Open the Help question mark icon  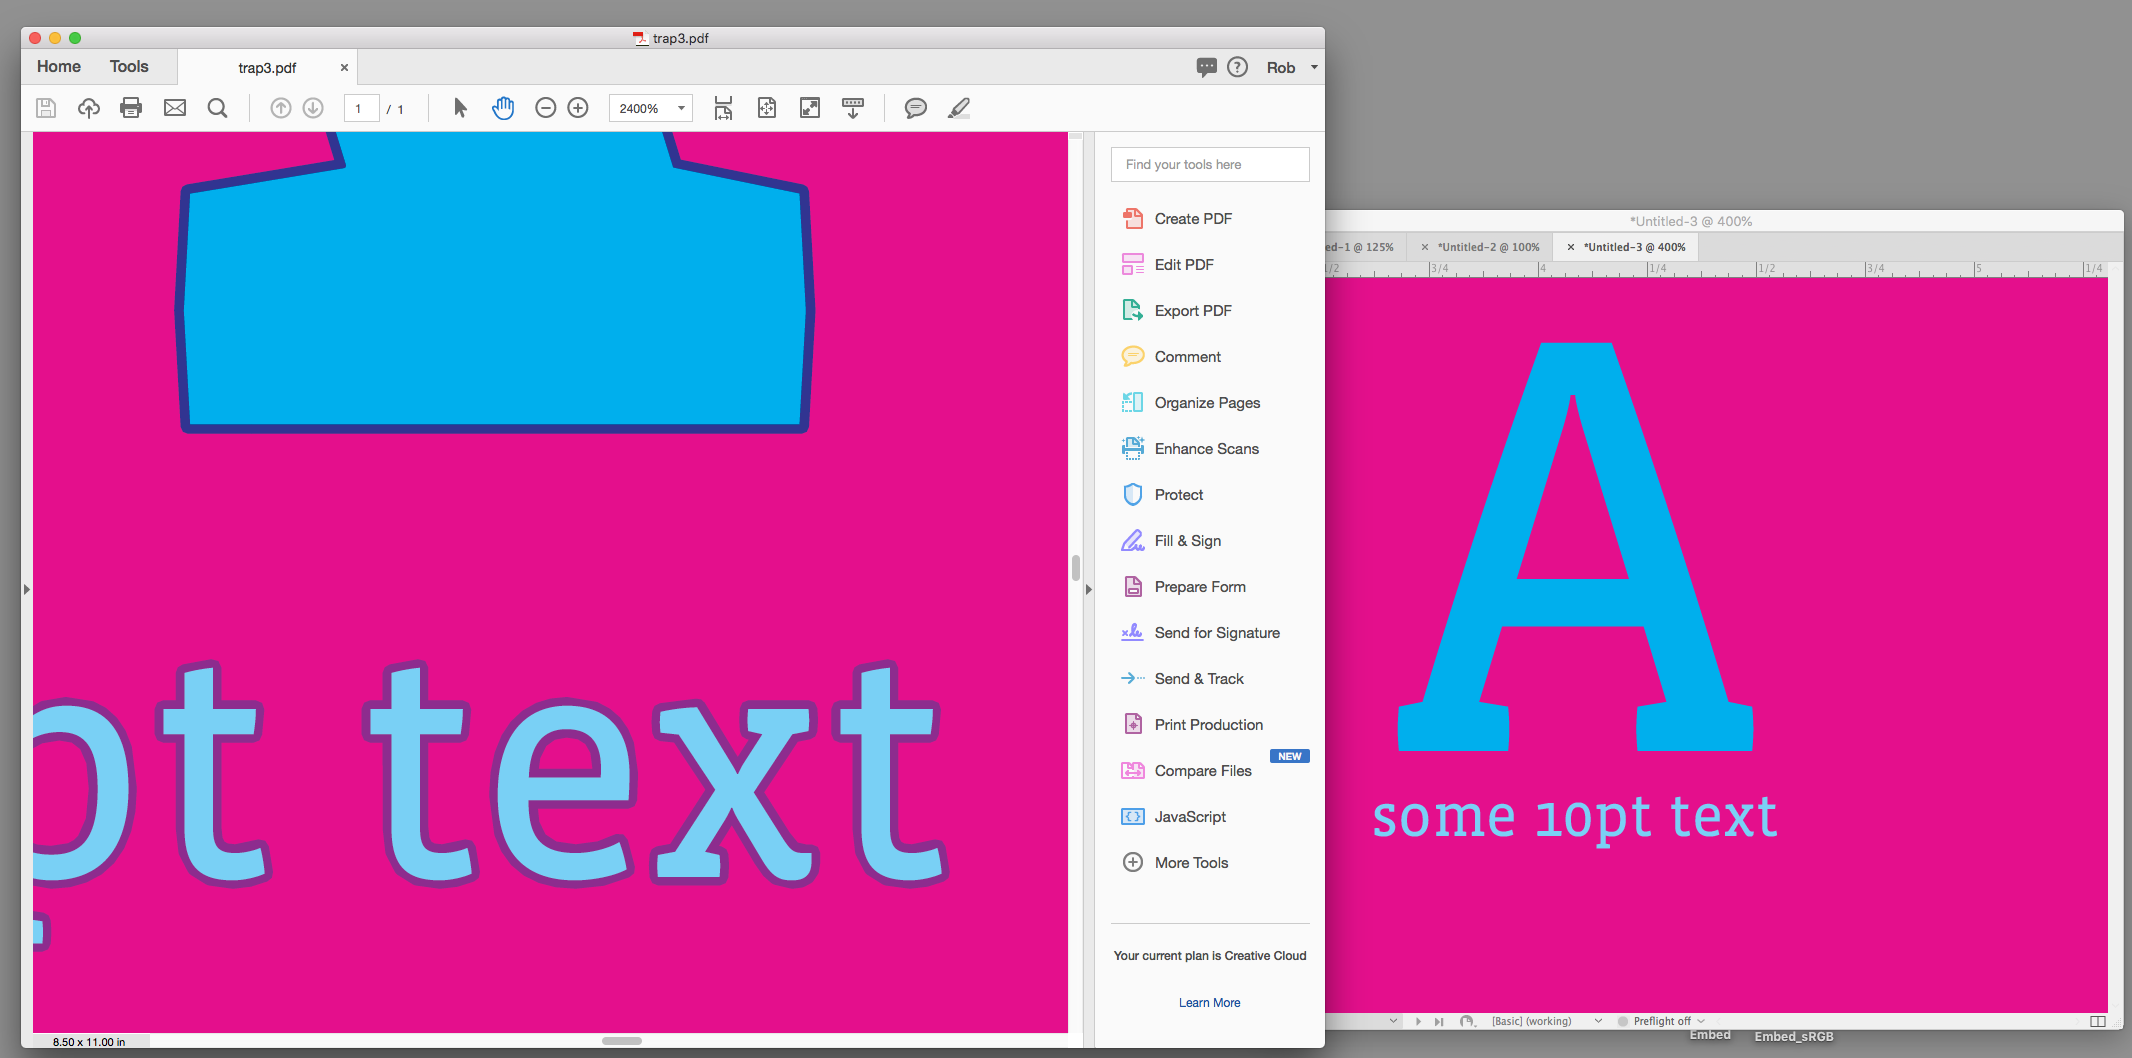1238,67
